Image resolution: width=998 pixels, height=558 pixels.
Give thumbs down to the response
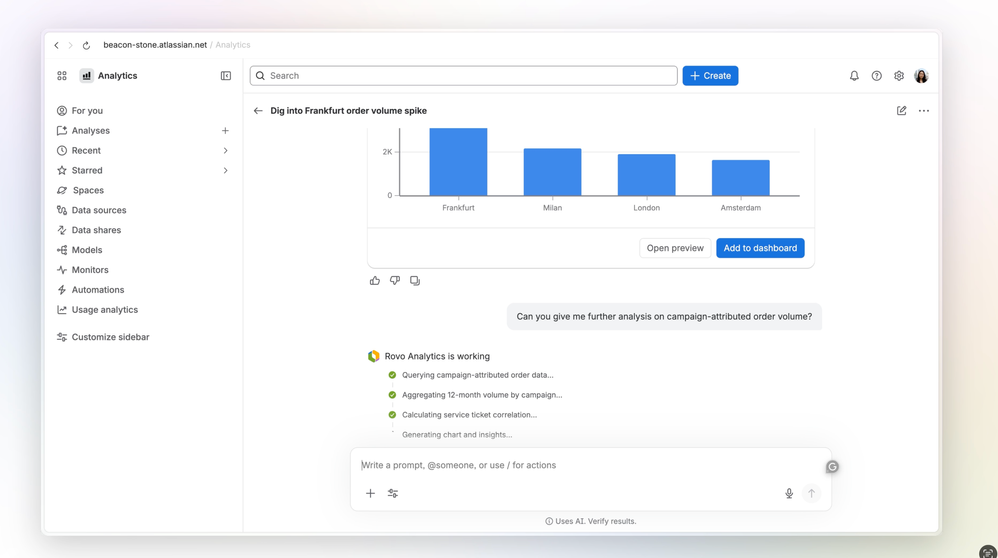tap(395, 281)
